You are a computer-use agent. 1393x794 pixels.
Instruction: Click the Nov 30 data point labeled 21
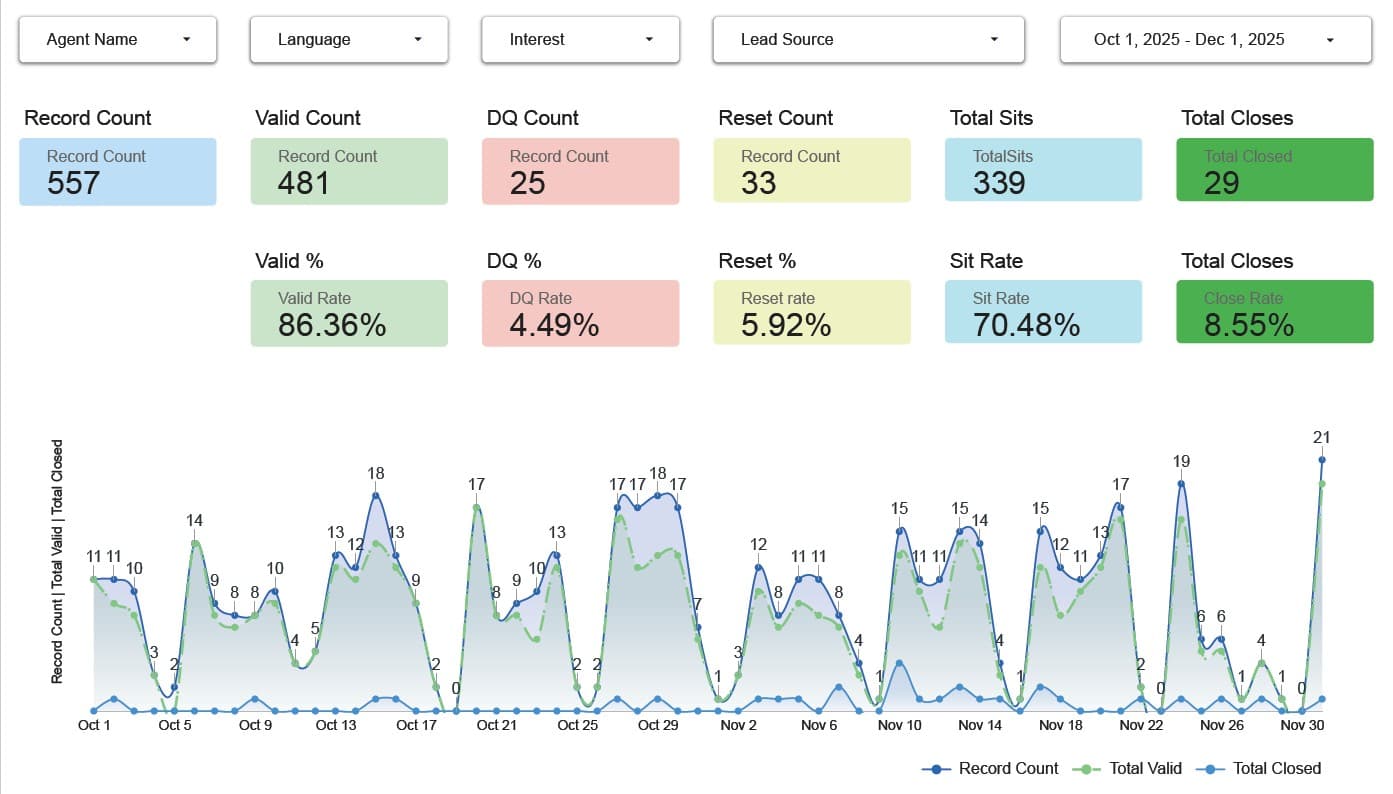(1322, 459)
